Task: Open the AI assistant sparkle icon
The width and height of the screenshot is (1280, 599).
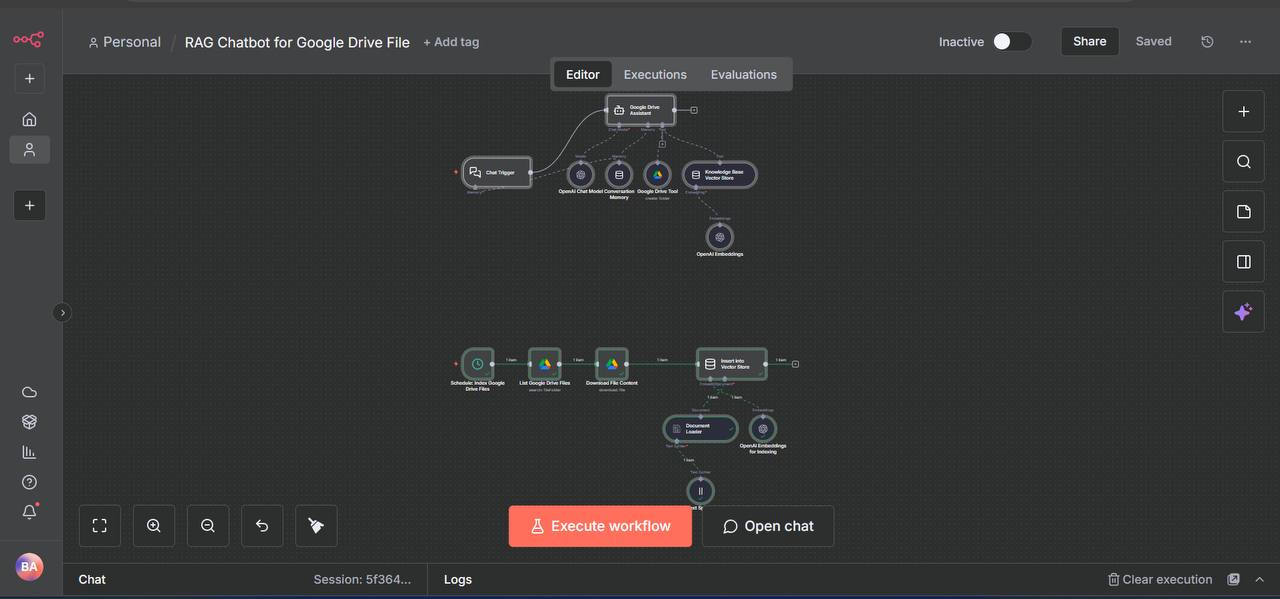Action: [x=1244, y=312]
